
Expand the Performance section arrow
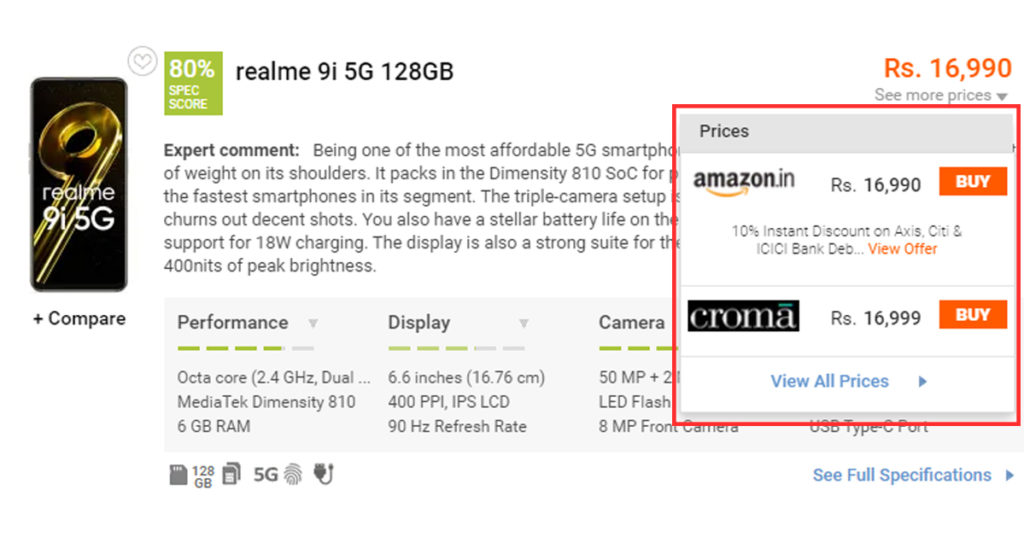point(313,324)
